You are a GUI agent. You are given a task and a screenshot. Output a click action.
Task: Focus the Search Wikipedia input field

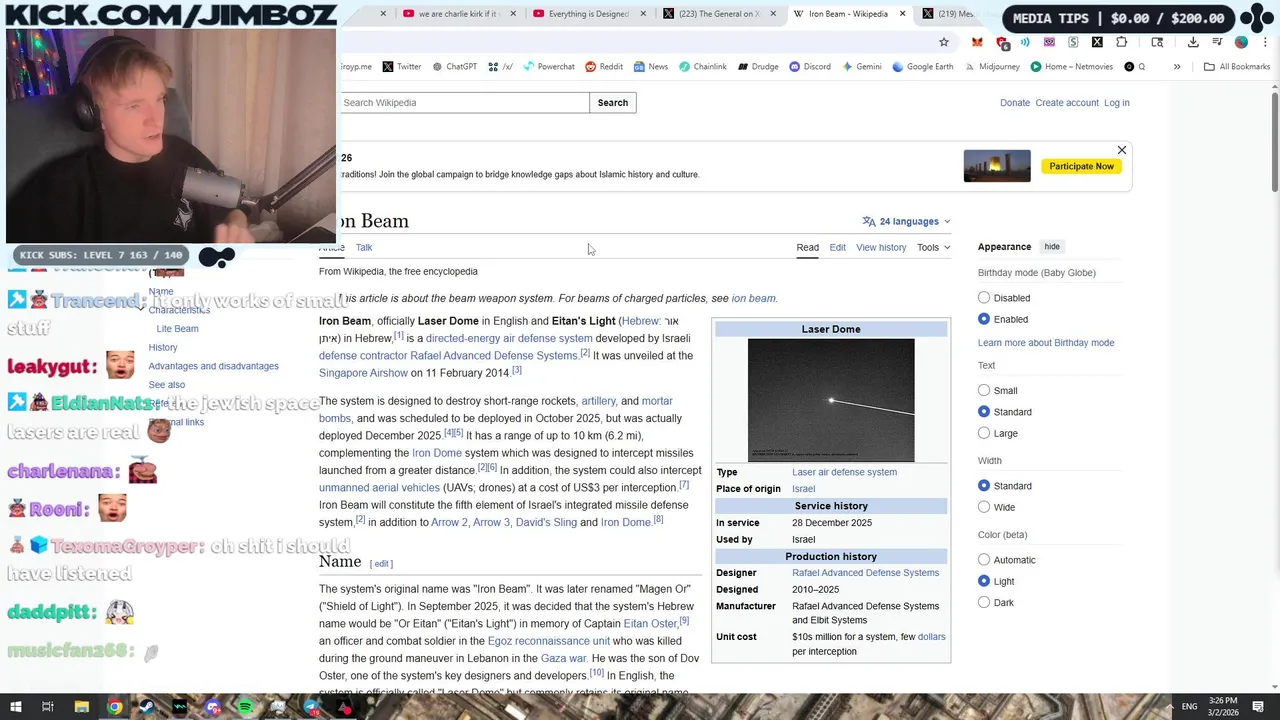click(464, 103)
